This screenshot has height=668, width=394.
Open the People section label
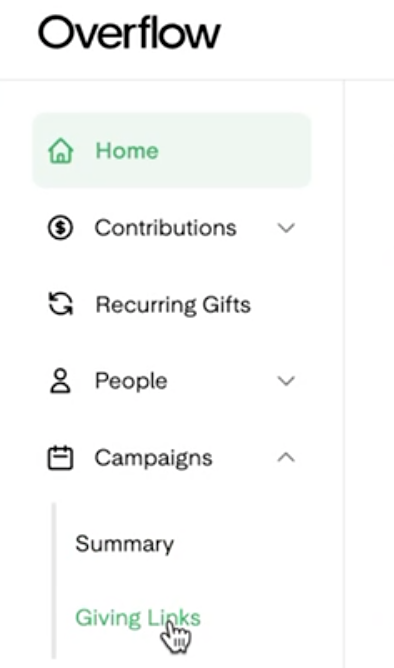[x=131, y=381]
